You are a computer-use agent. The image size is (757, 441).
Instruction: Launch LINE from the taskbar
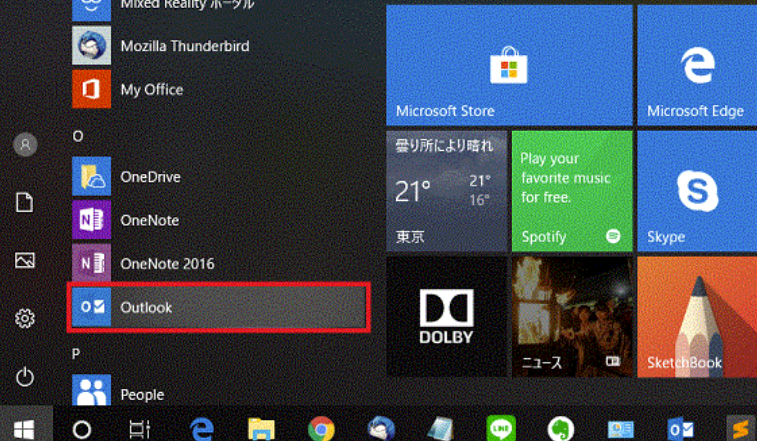pyautogui.click(x=501, y=428)
